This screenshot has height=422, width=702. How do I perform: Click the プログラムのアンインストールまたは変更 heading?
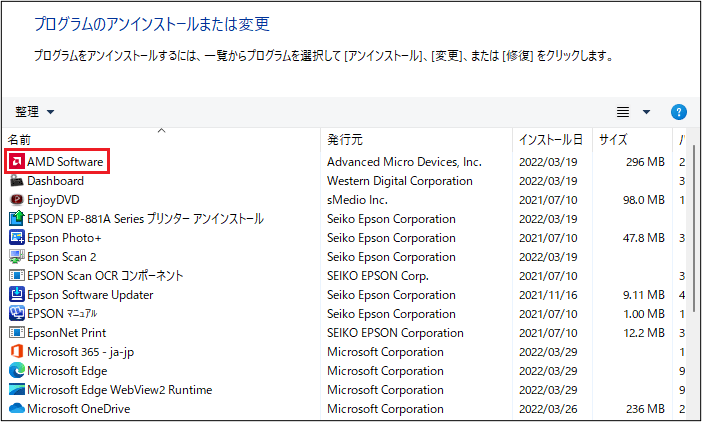point(152,24)
